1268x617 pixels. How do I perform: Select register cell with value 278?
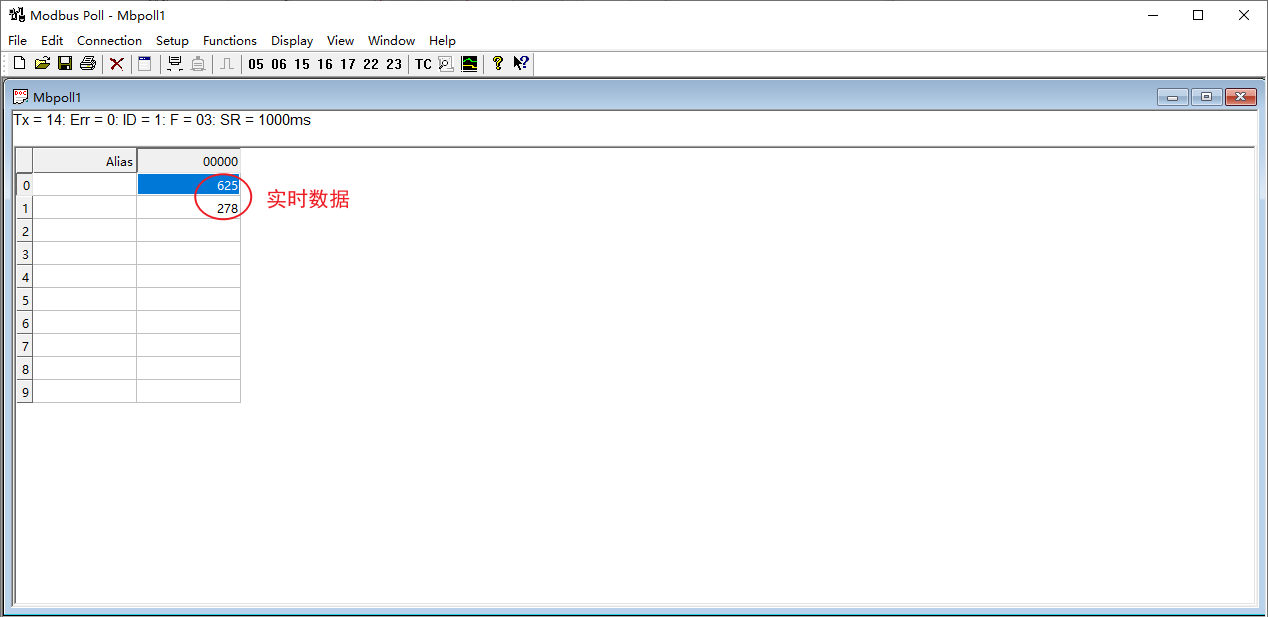[x=188, y=208]
